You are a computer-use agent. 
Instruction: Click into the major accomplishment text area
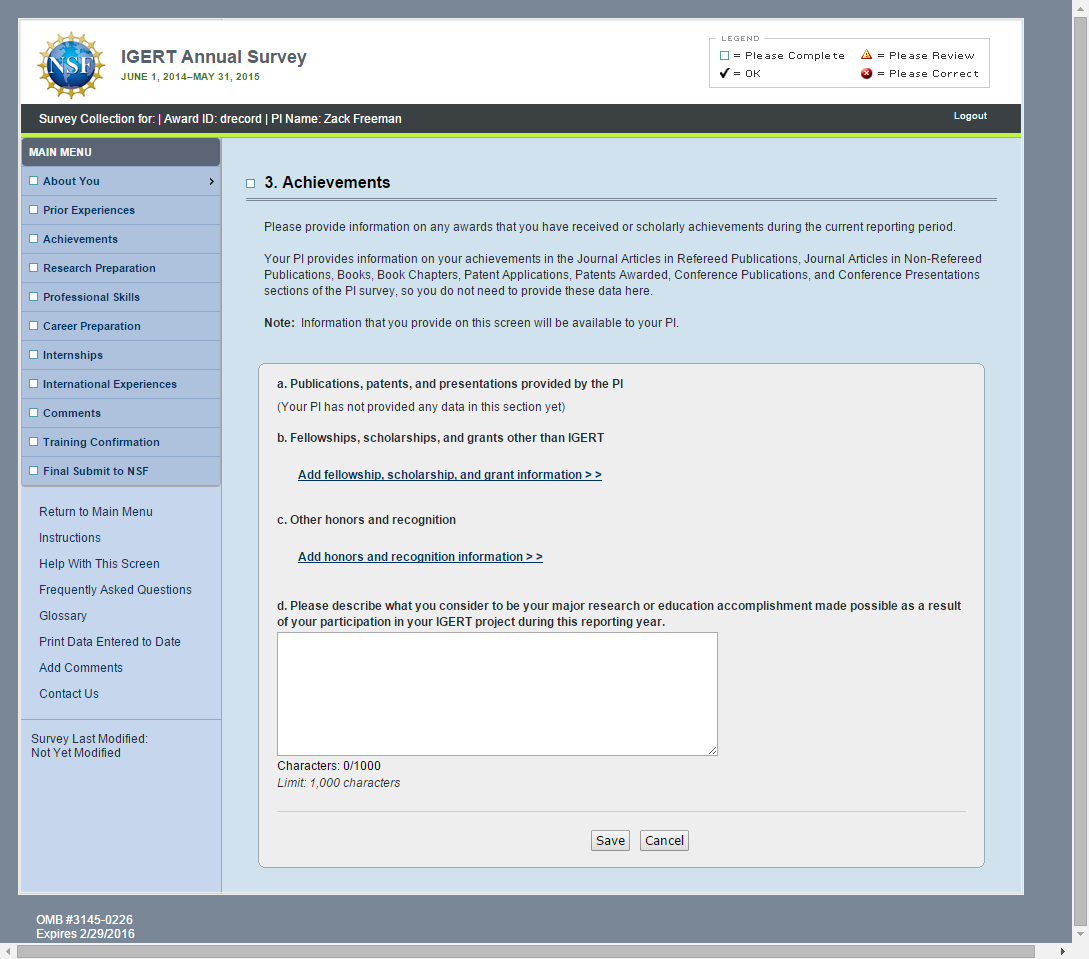(x=497, y=694)
